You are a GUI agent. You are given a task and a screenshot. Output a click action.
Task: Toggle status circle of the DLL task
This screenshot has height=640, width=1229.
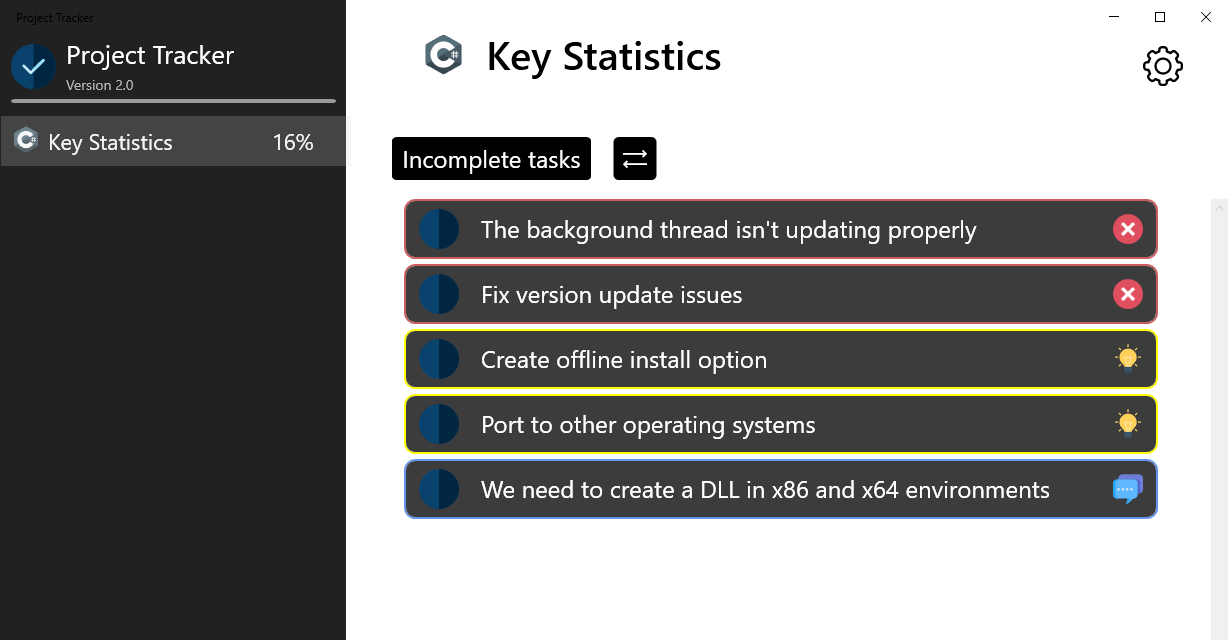439,490
